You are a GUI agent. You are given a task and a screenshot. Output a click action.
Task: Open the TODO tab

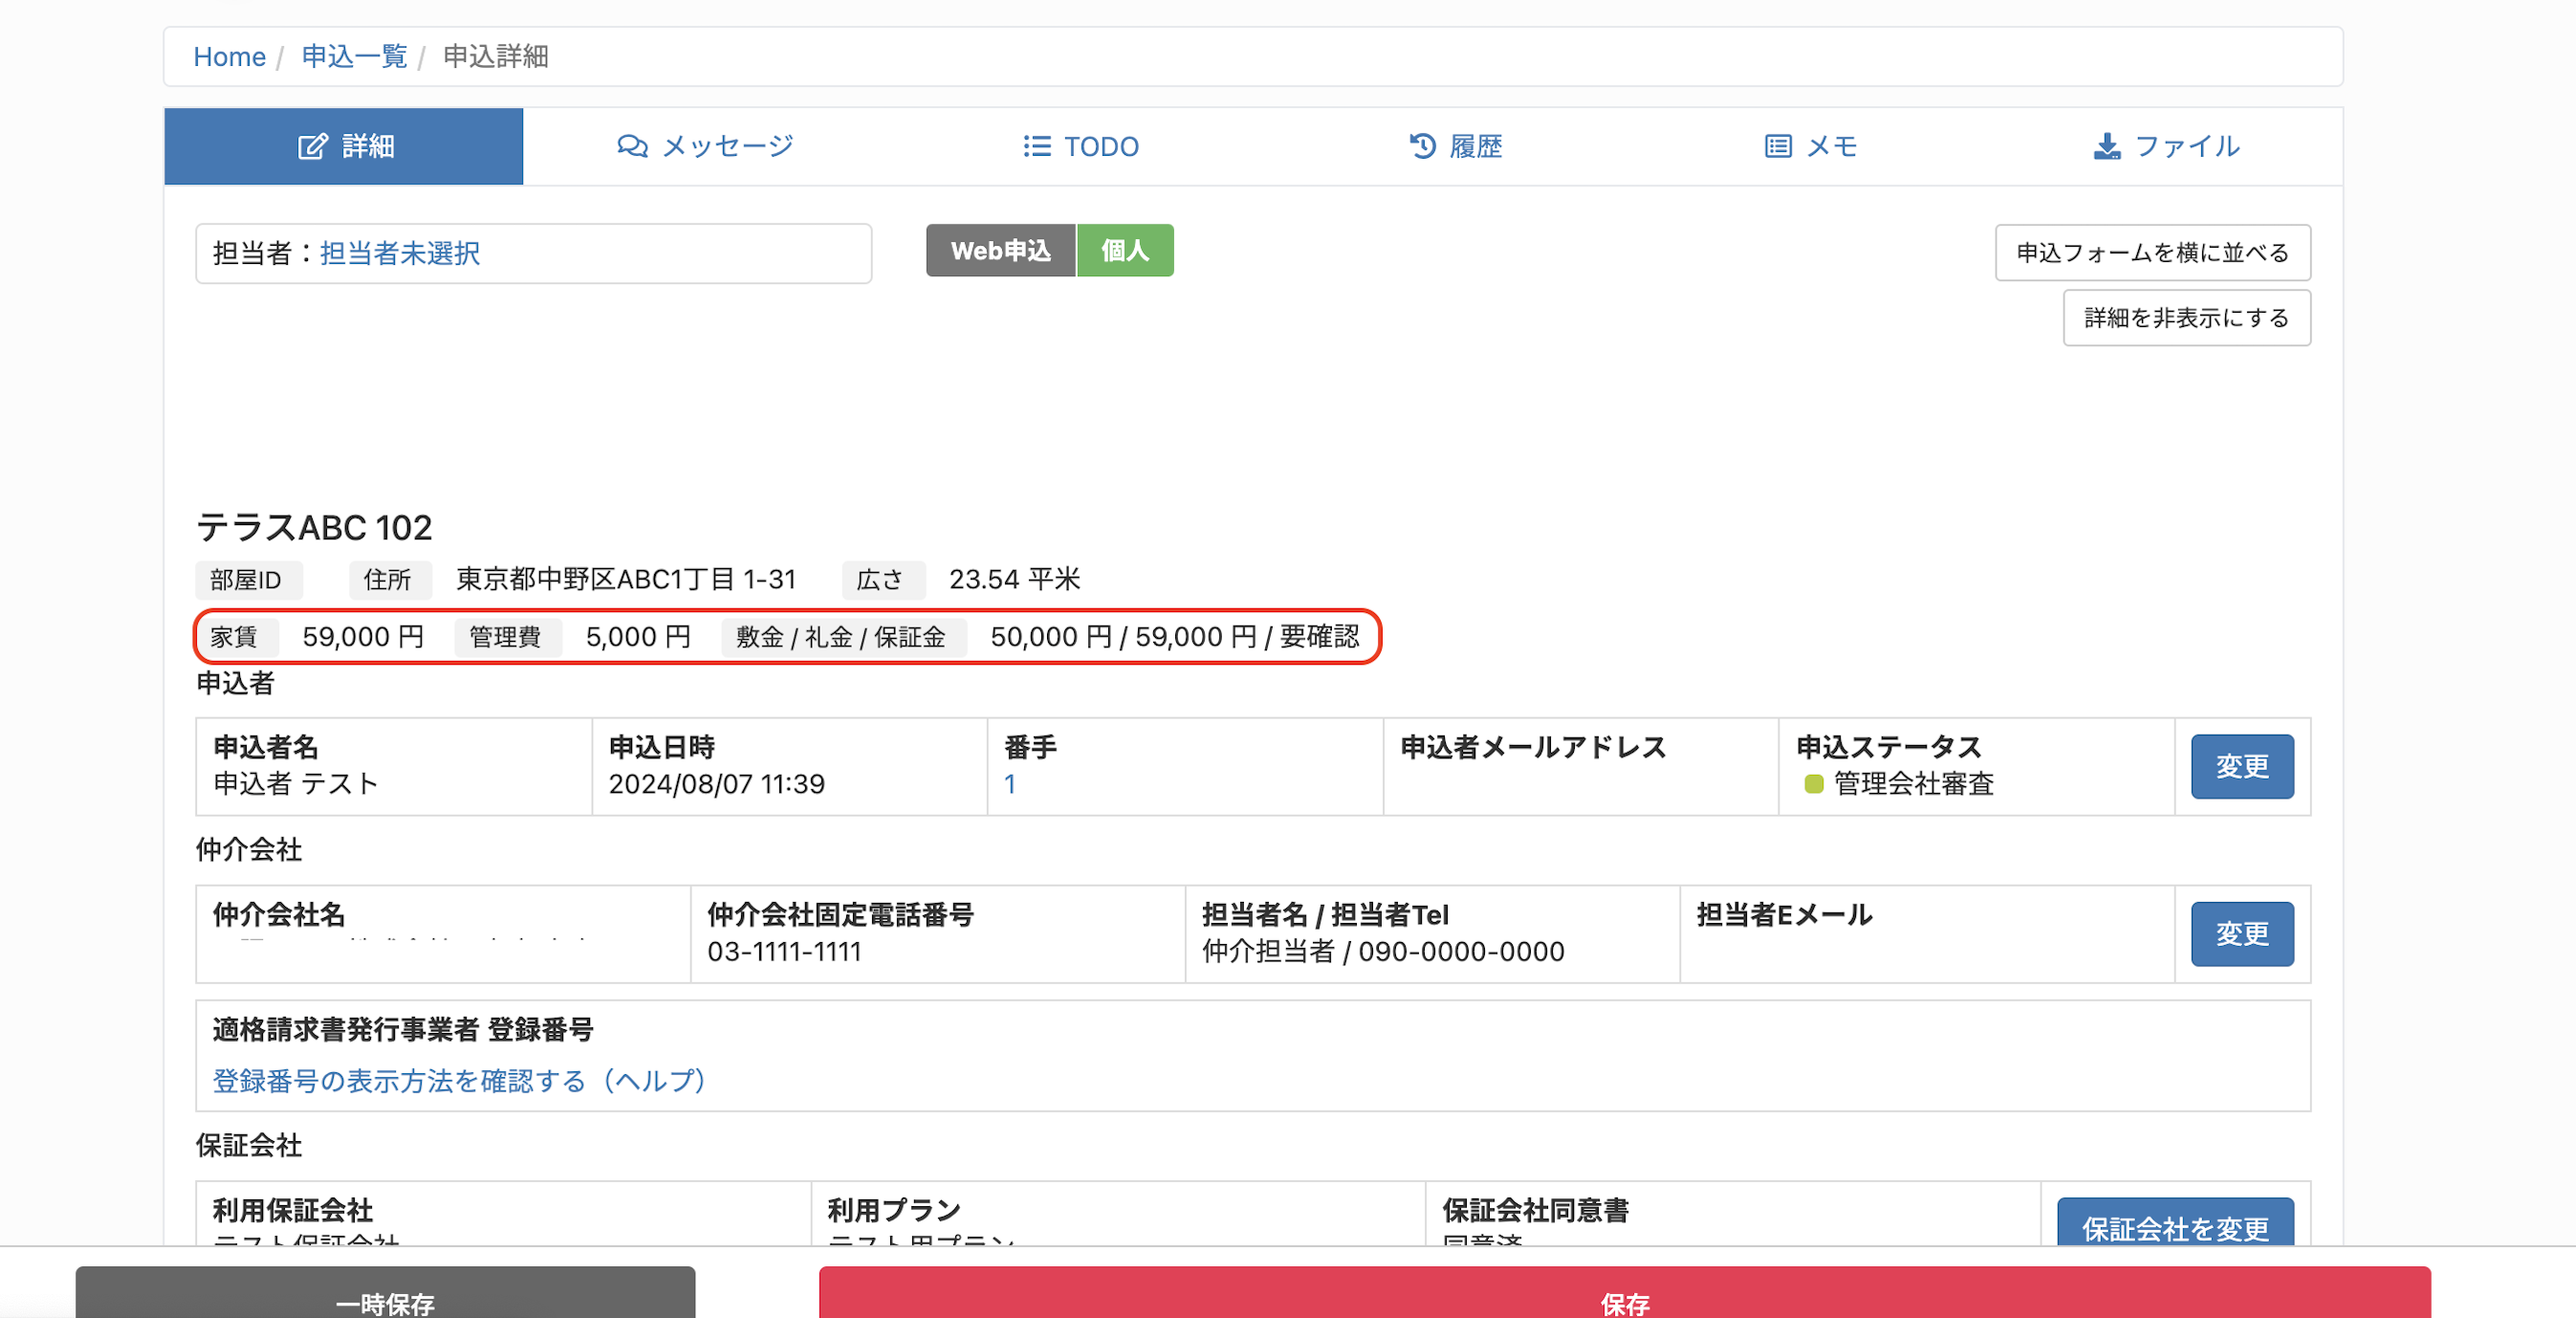pyautogui.click(x=1080, y=146)
